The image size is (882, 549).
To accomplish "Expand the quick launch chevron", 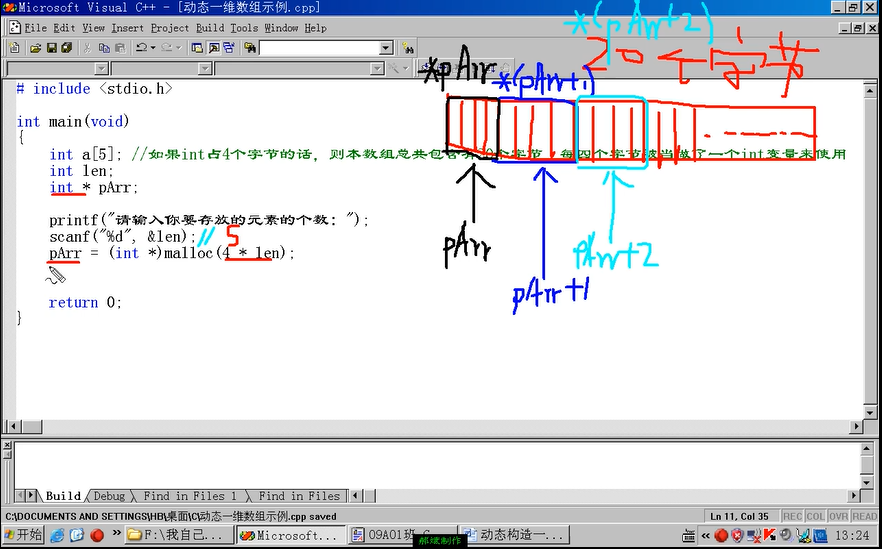I will 116,533.
